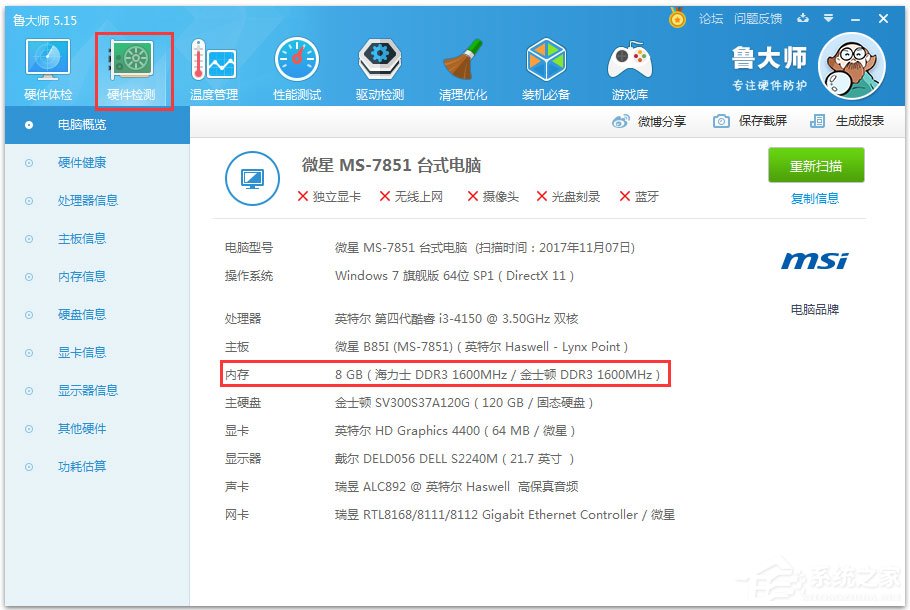This screenshot has width=910, height=610.
Task: Click the 复制信息 copy info link
Action: point(817,197)
